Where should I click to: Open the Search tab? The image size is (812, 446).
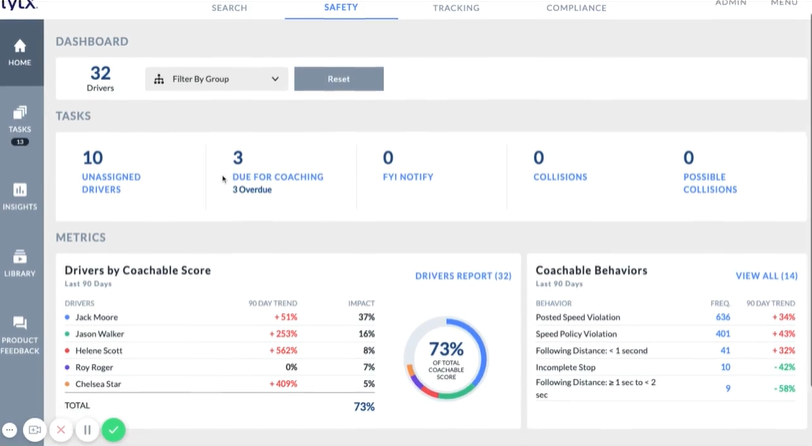point(229,8)
